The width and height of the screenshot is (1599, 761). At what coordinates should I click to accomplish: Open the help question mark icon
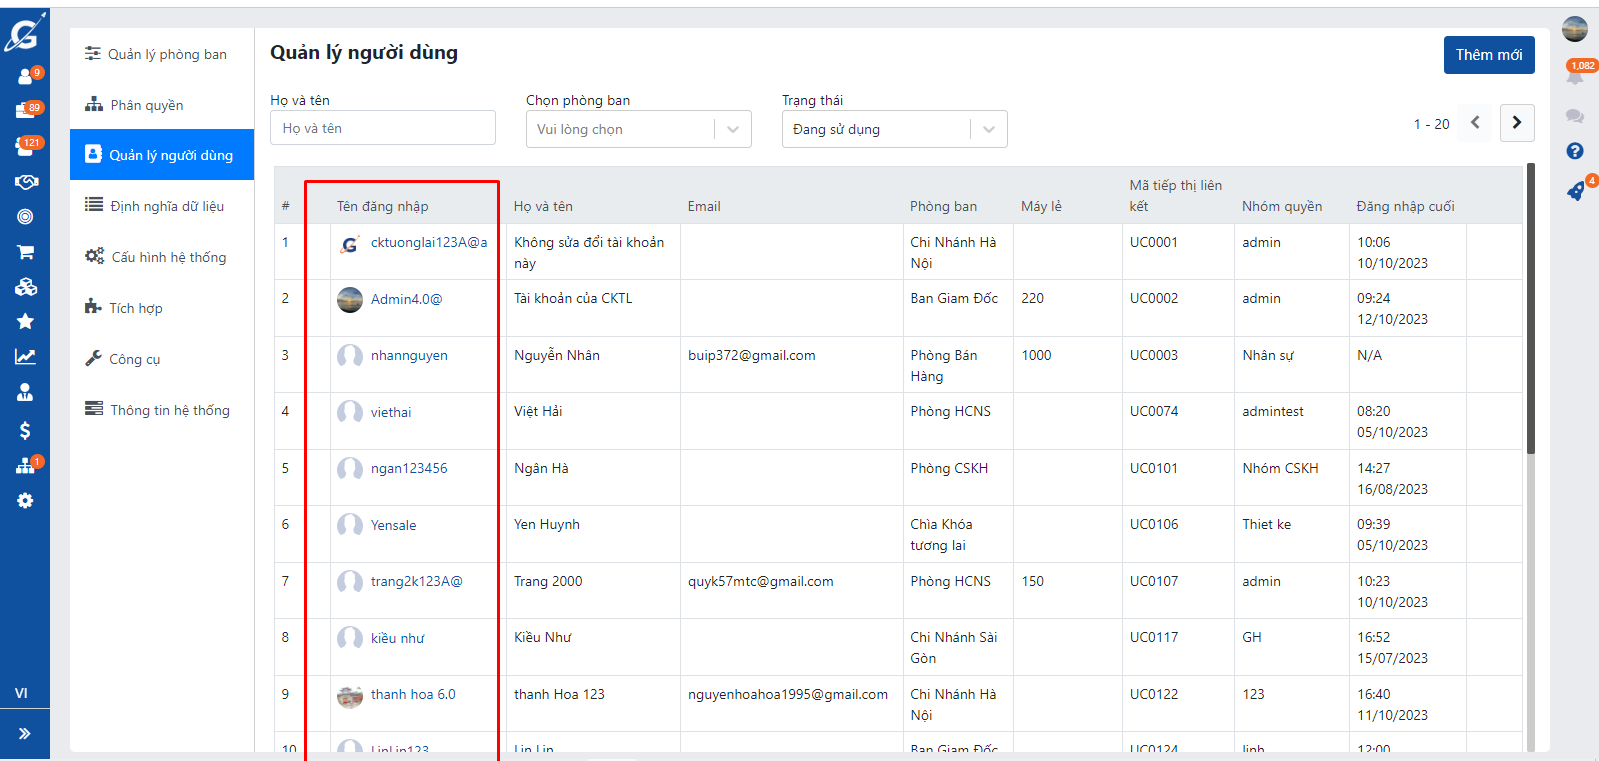point(1575,151)
